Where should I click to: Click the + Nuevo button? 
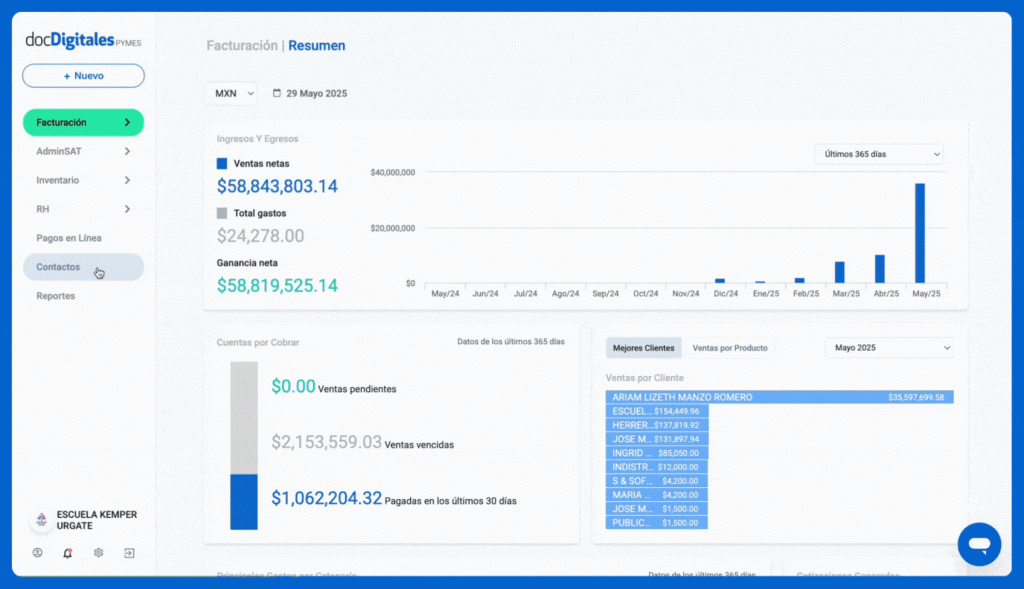[x=84, y=76]
